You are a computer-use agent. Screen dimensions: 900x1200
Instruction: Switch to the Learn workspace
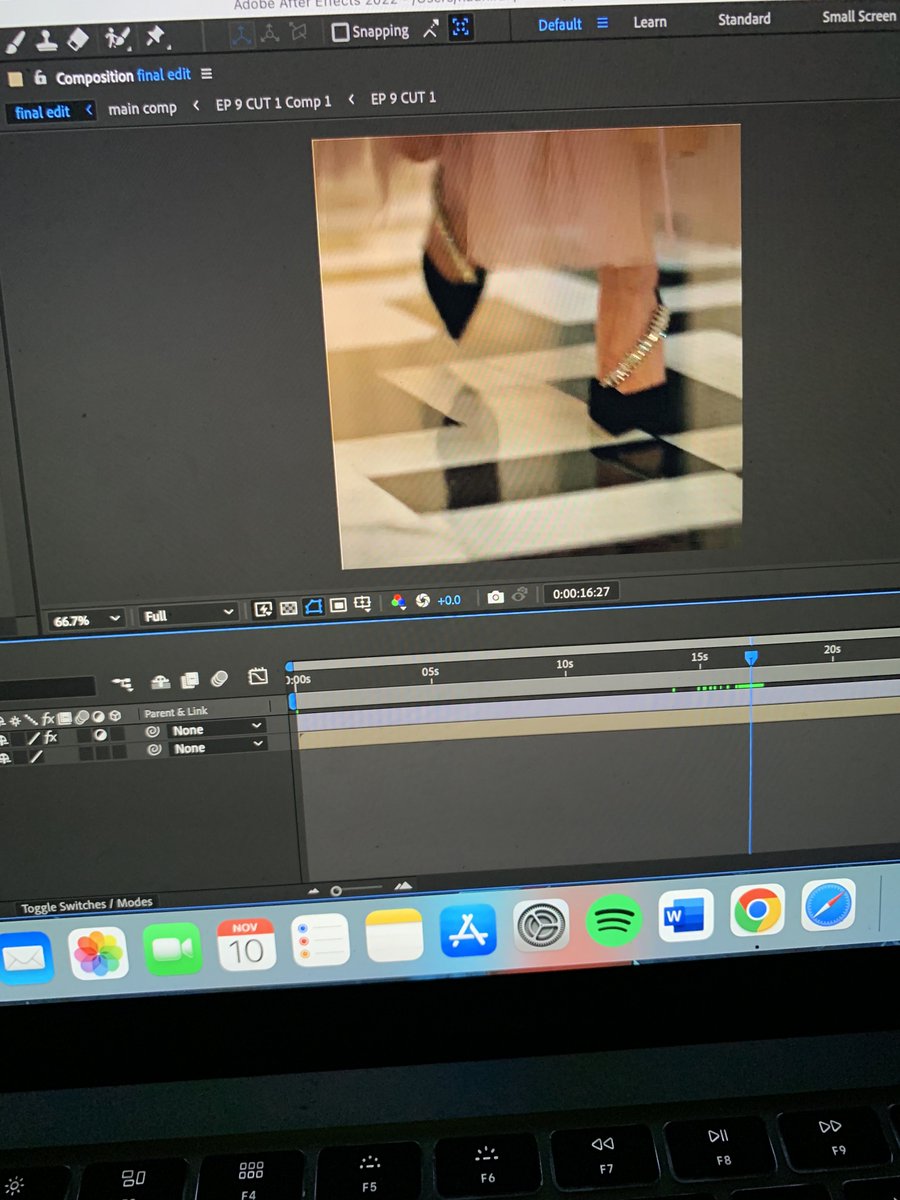tap(650, 21)
